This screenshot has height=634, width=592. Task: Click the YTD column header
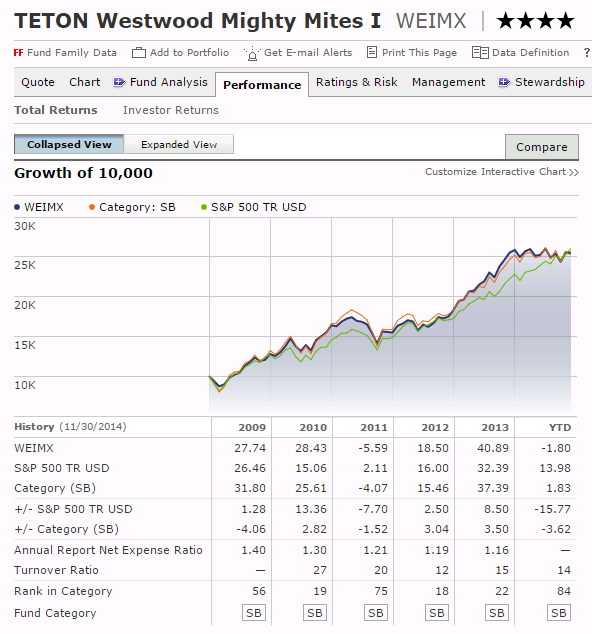(560, 427)
